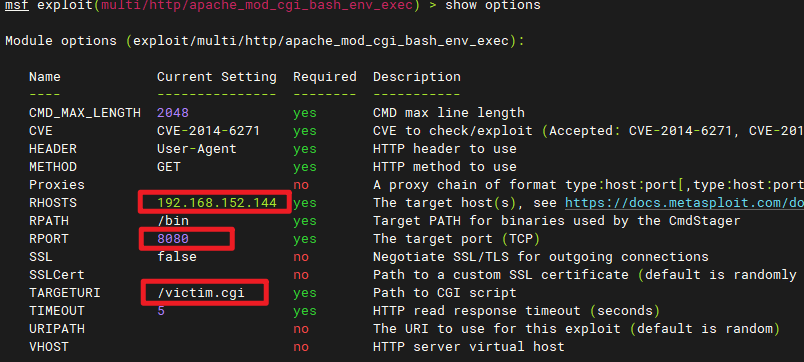Click 'HTTP method to use' description
The image size is (804, 362).
pyautogui.click(x=445, y=167)
